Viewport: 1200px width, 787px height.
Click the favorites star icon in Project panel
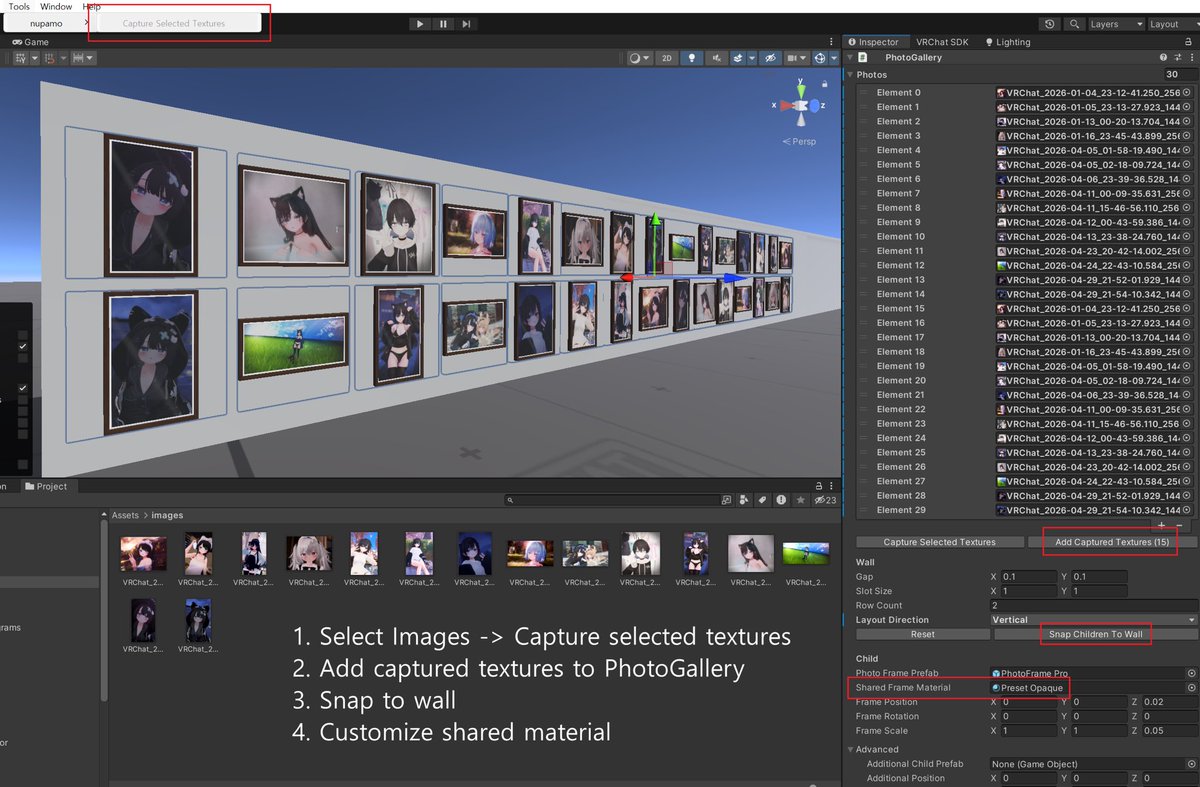[799, 499]
